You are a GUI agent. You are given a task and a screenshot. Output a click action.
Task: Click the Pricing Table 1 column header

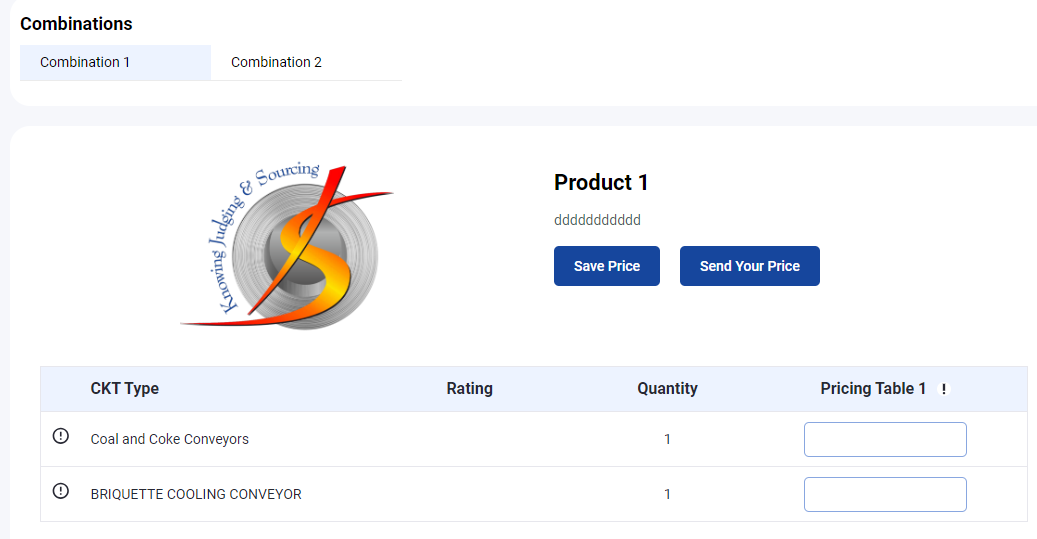coord(873,388)
